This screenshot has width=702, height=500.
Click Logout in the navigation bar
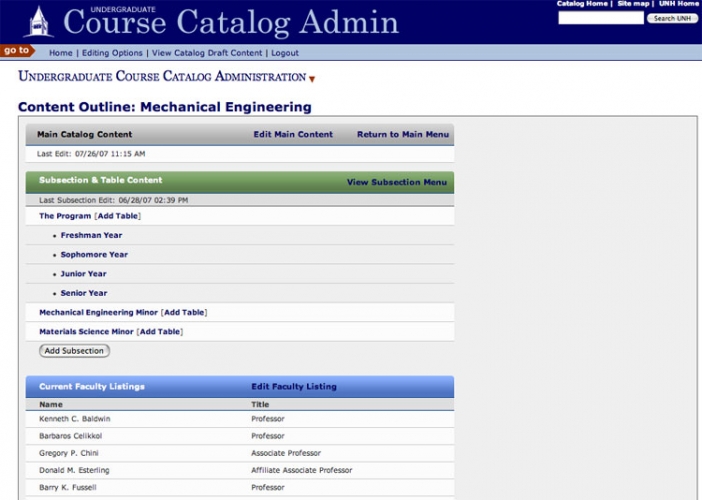tap(285, 53)
